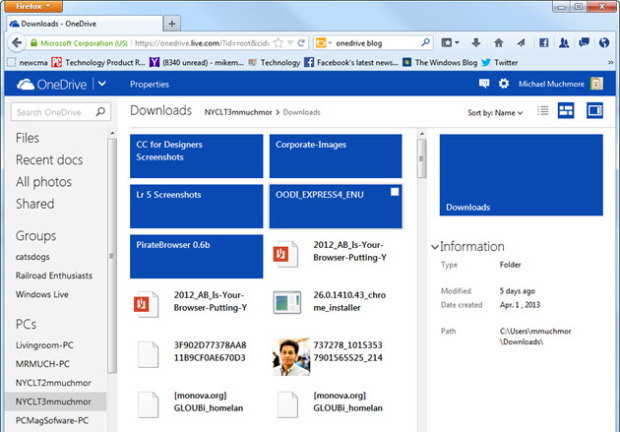Image resolution: width=620 pixels, height=432 pixels.
Task: Open the catsdogs group
Action: coord(32,257)
